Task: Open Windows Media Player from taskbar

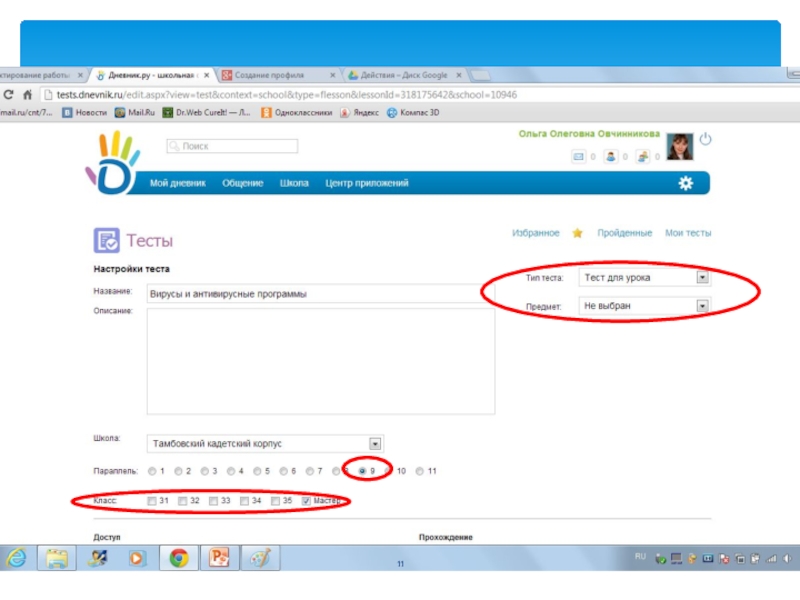Action: [x=136, y=558]
